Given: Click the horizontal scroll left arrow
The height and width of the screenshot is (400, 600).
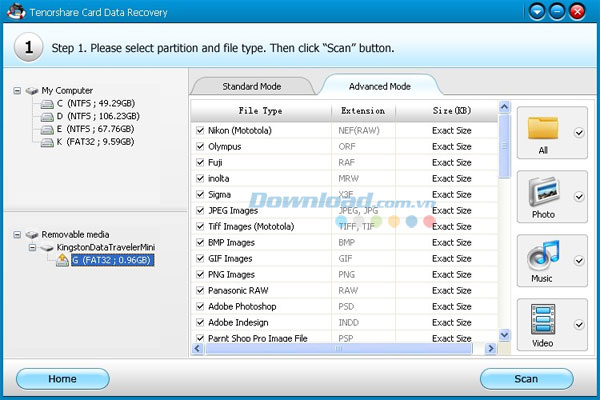Looking at the screenshot, I should pos(197,348).
